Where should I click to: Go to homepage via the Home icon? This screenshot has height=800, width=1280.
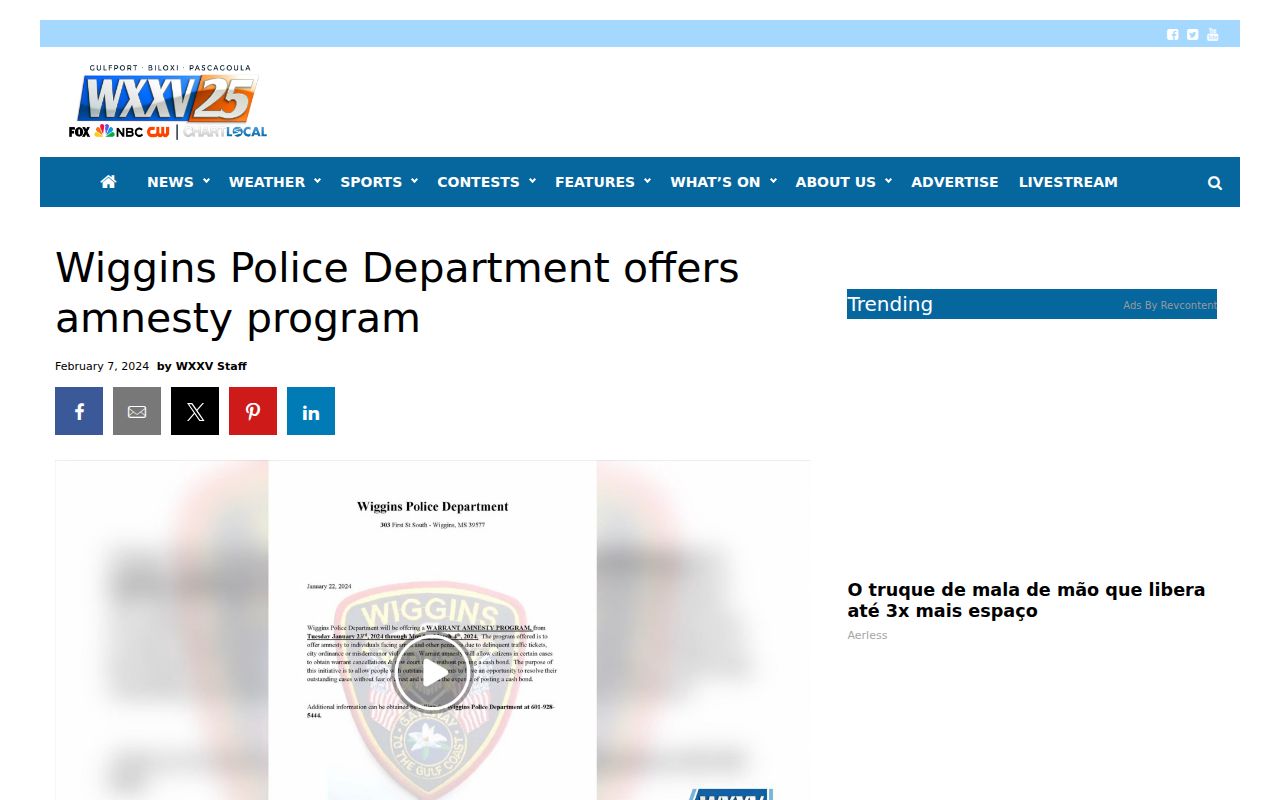point(109,182)
